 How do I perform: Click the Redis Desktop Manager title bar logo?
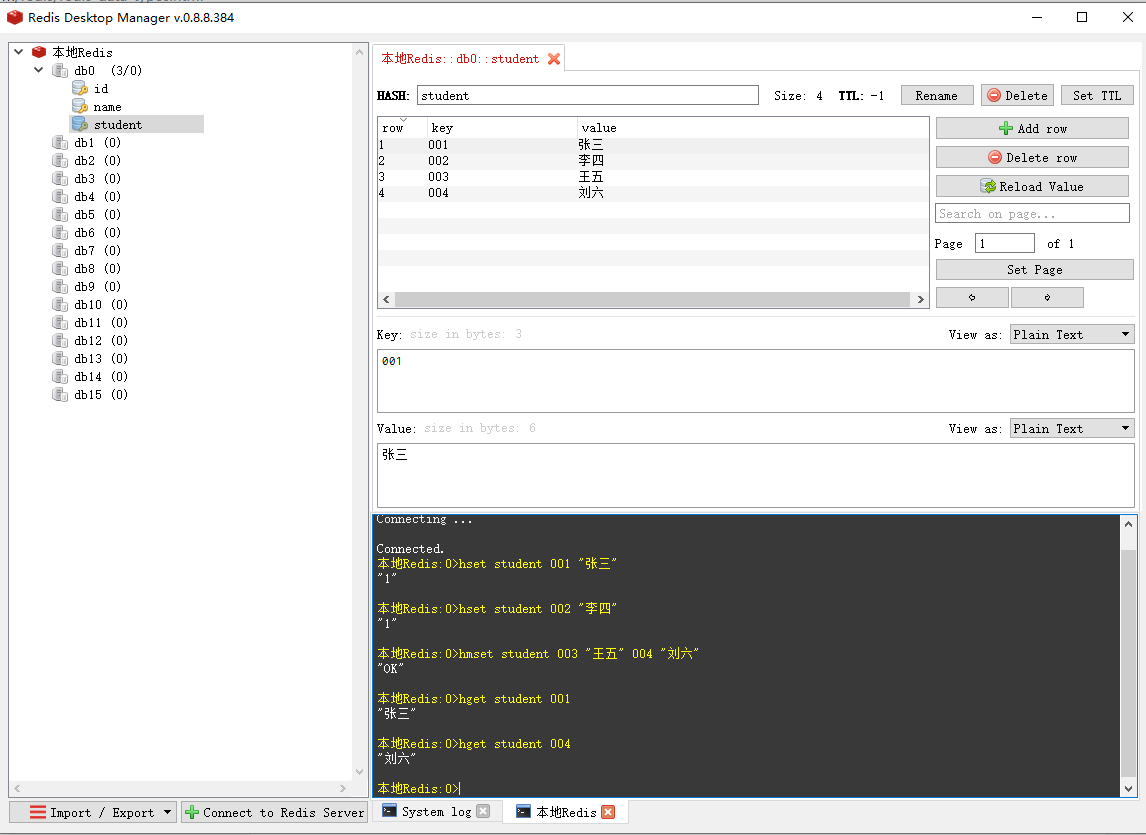tap(15, 17)
